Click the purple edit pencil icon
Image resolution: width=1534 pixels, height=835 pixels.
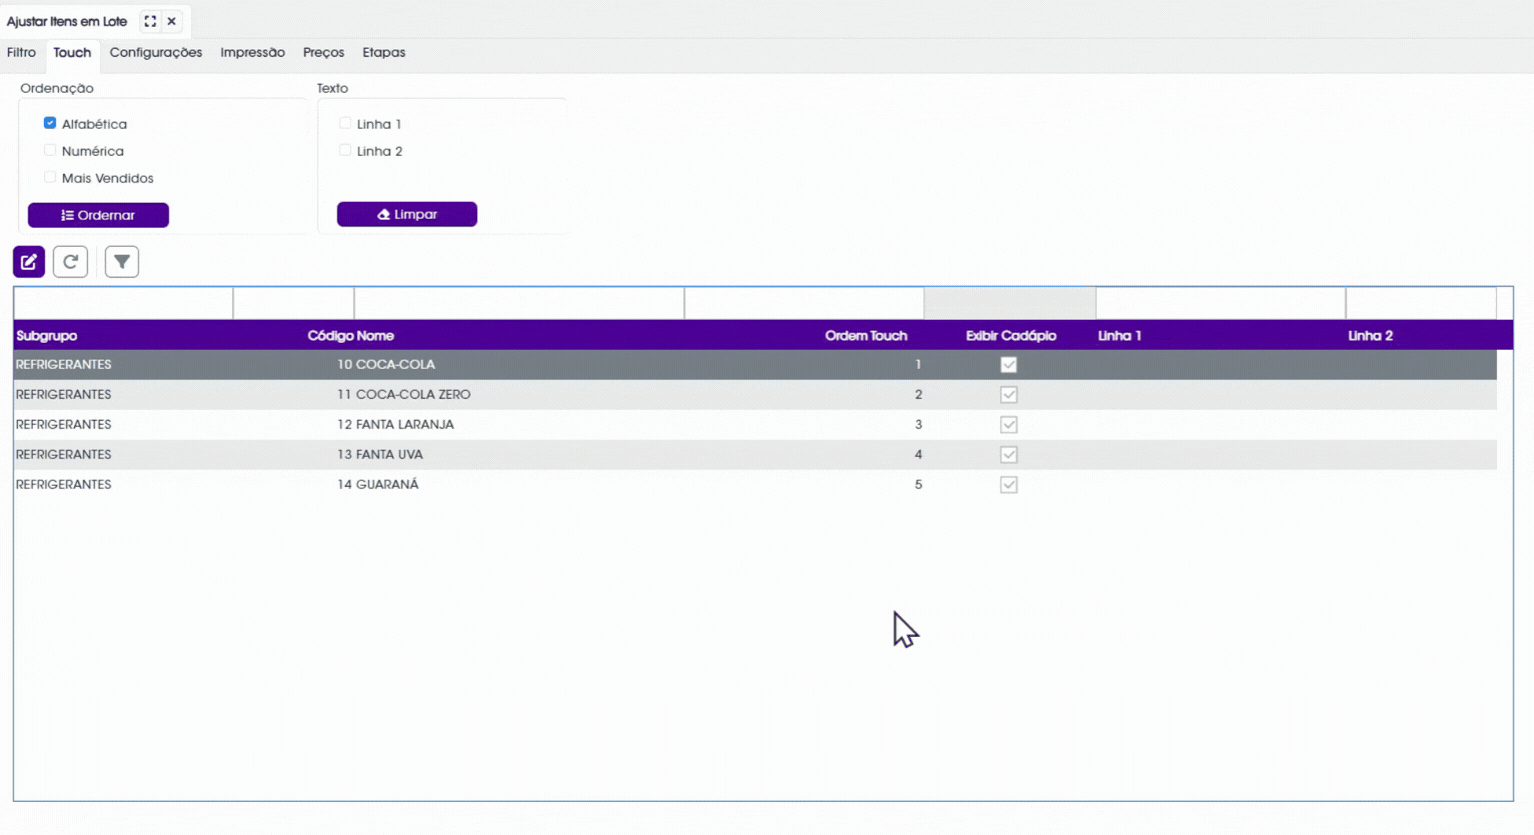[29, 262]
